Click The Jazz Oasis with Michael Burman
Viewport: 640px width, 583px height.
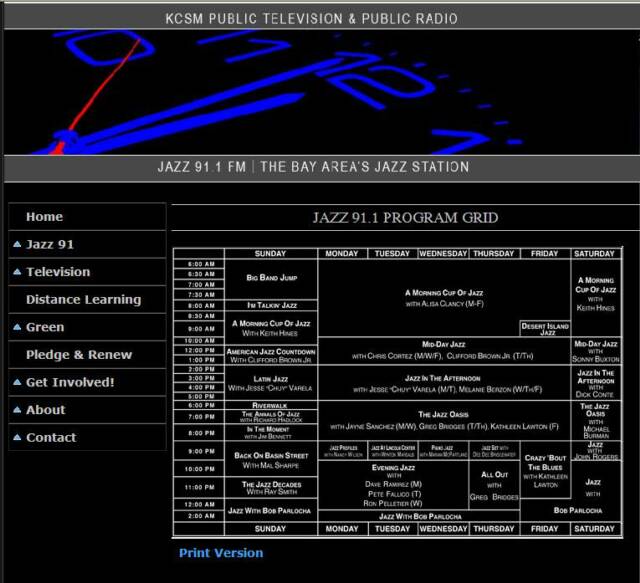click(596, 420)
